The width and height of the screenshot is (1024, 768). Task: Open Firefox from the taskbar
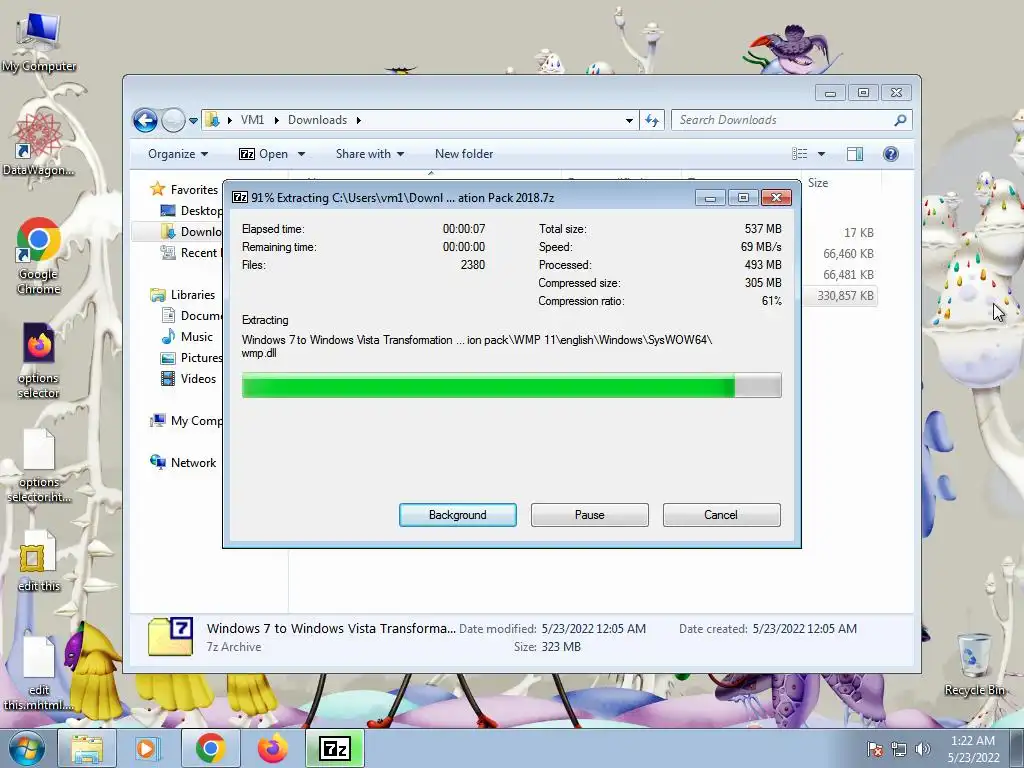(272, 748)
